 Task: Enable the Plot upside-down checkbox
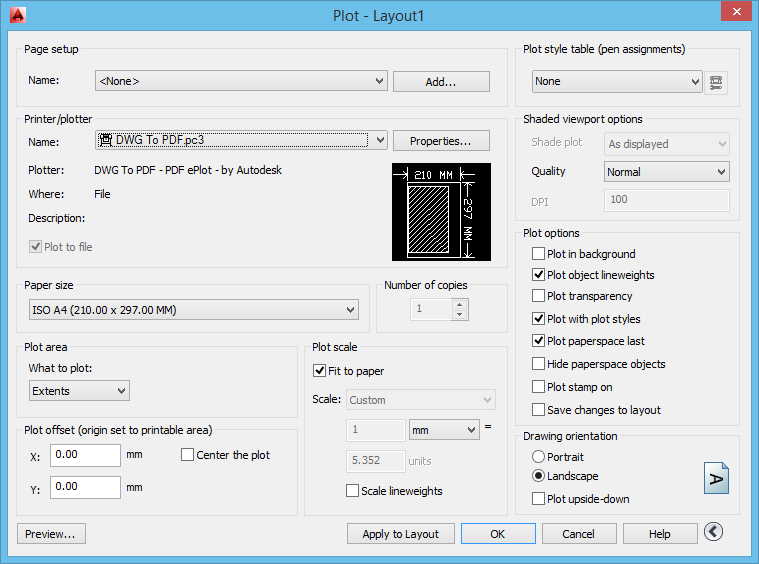click(x=540, y=499)
